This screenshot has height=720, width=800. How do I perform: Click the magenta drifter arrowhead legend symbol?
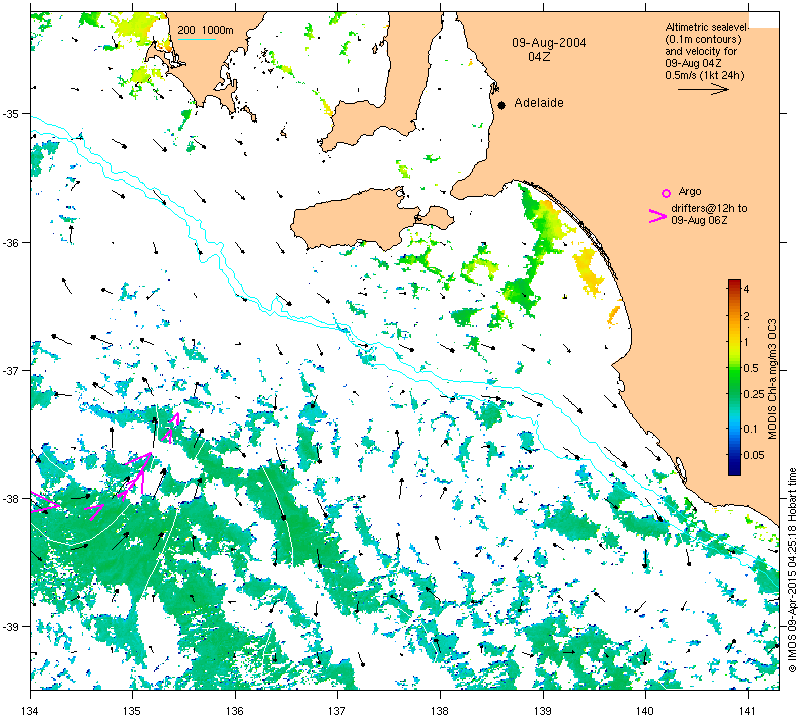(x=658, y=216)
